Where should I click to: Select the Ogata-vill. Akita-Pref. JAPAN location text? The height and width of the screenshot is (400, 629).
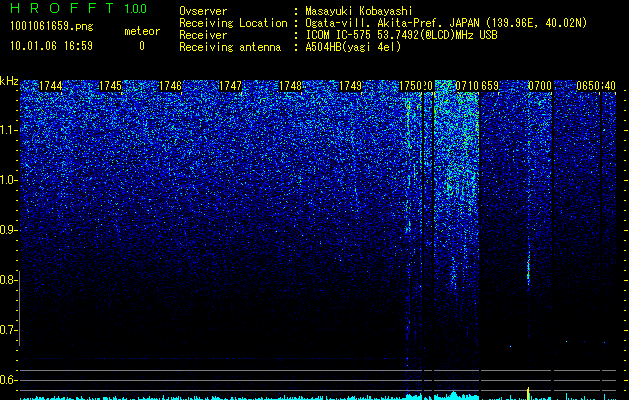point(446,23)
